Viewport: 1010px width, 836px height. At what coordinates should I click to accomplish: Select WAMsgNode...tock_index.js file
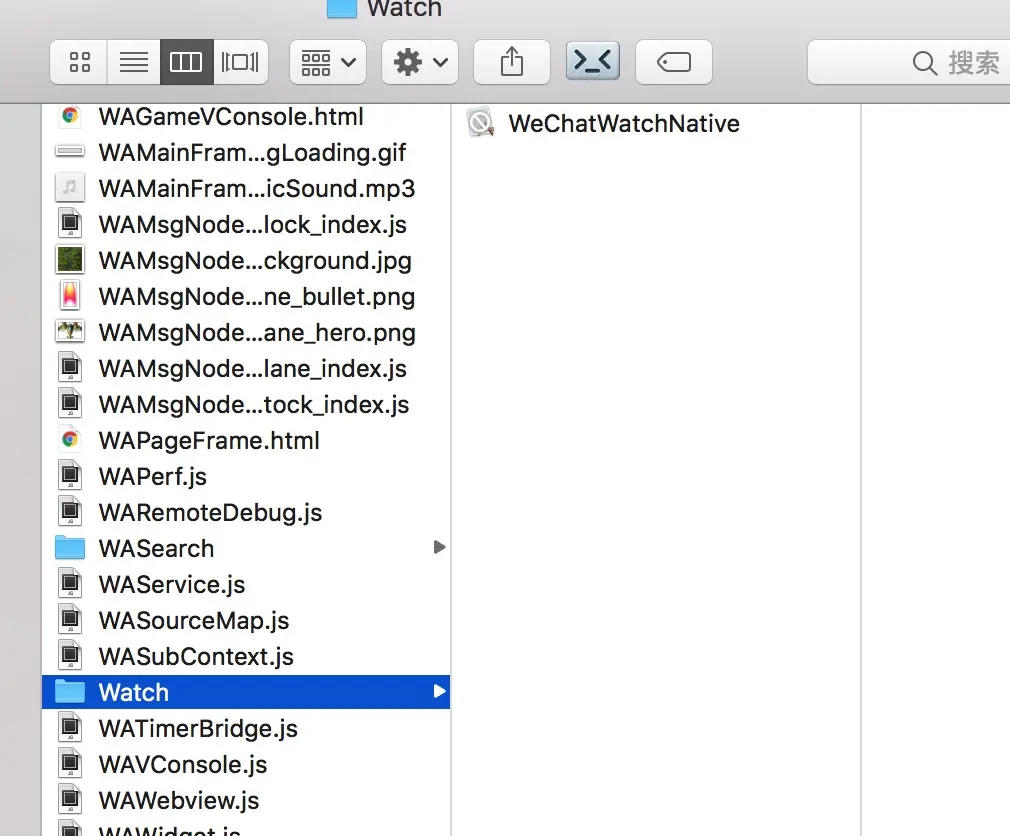tap(245, 405)
